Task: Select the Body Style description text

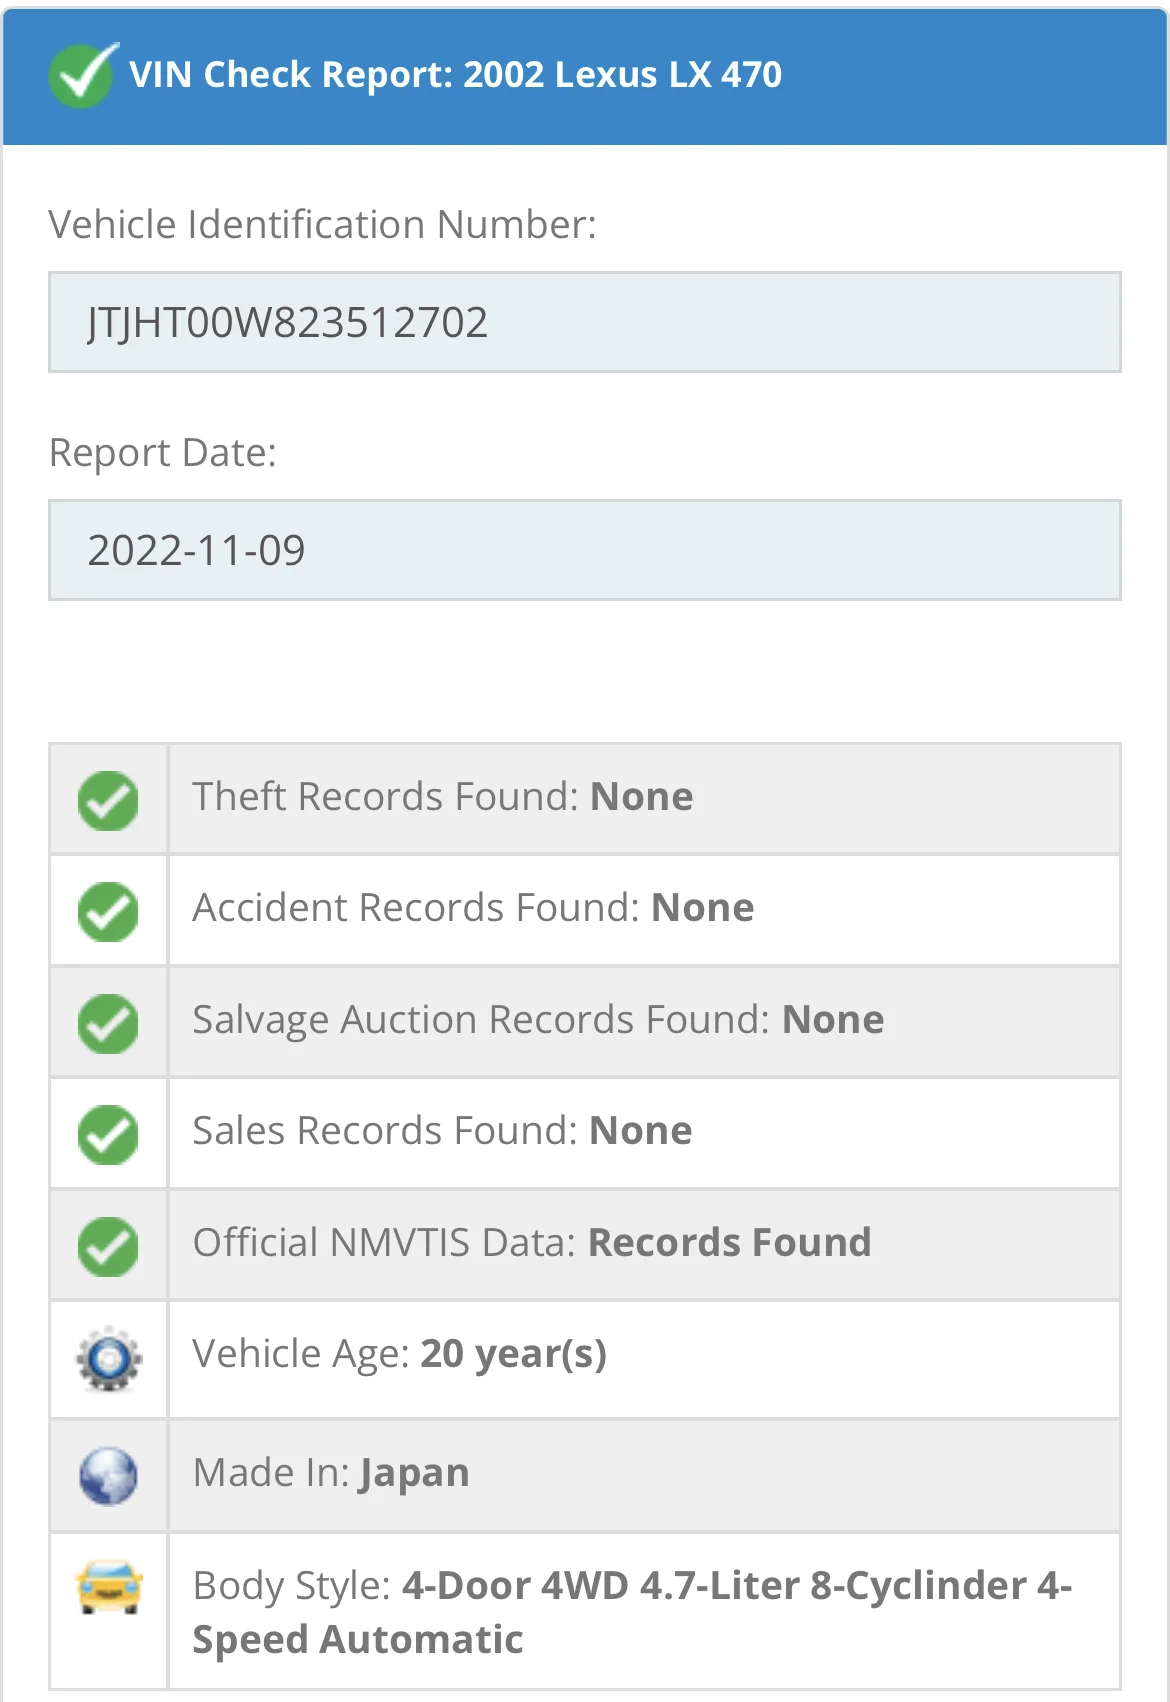Action: pos(632,1612)
